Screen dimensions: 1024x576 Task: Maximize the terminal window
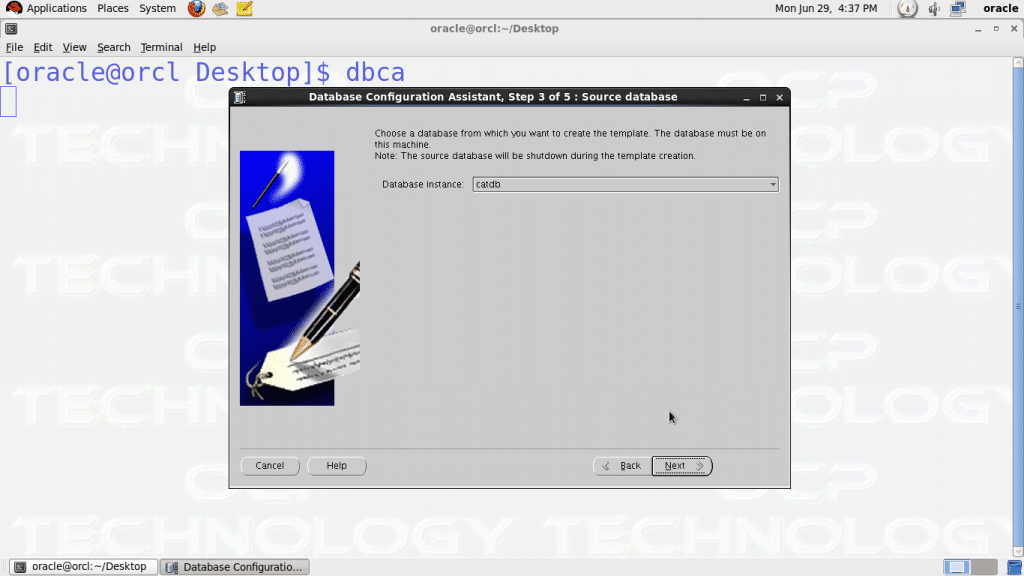coord(996,29)
